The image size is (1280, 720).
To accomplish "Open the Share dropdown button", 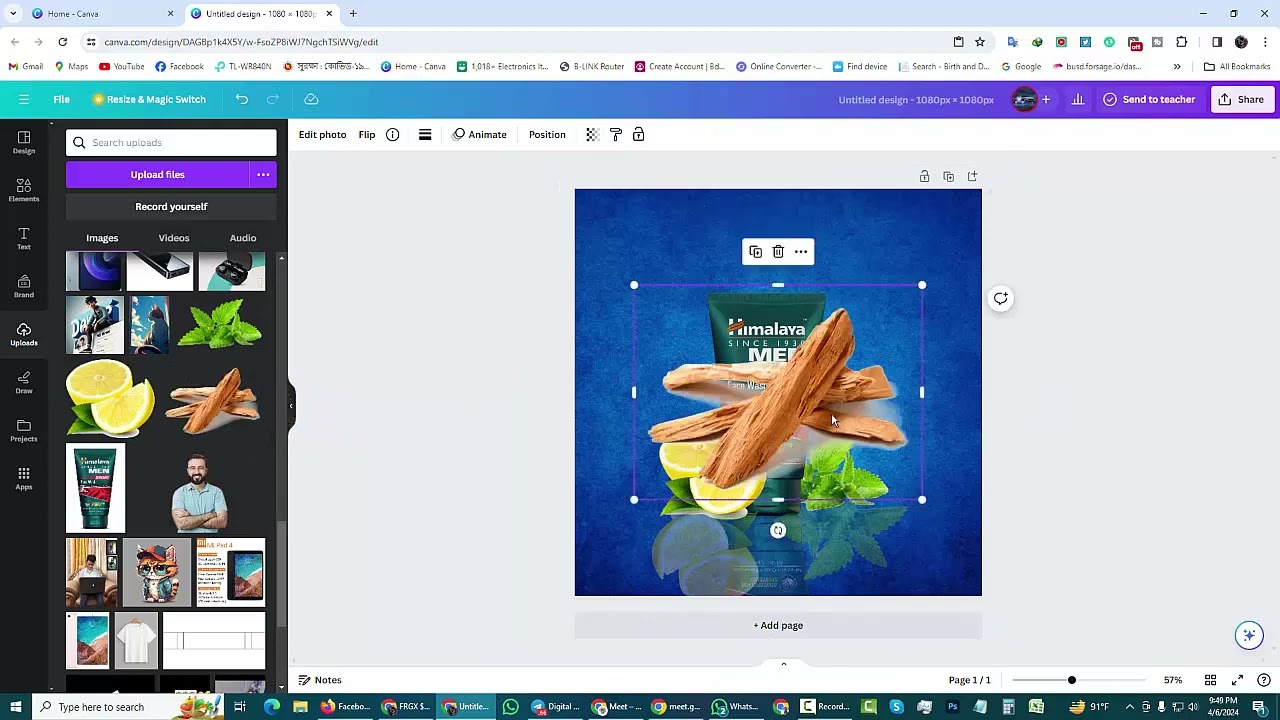I will [x=1241, y=99].
